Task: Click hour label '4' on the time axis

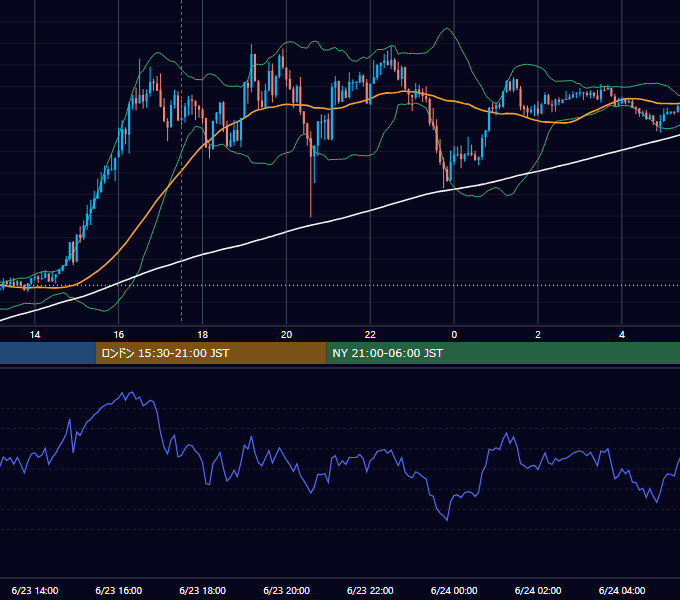Action: [x=622, y=335]
